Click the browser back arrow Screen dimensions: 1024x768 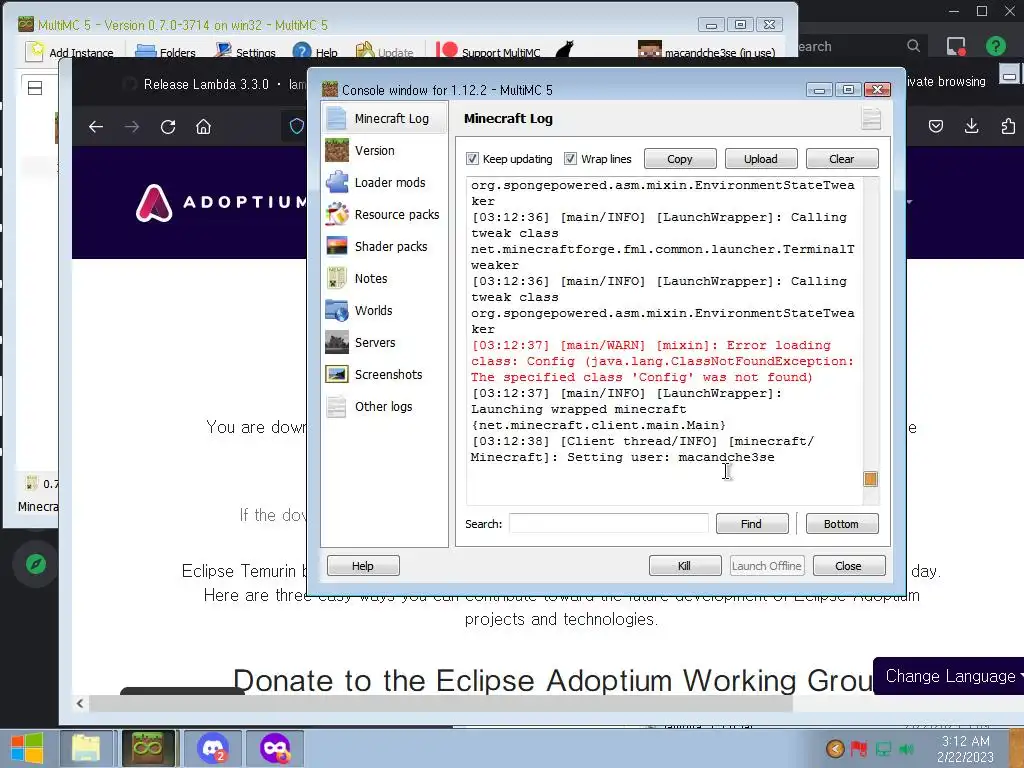point(96,127)
